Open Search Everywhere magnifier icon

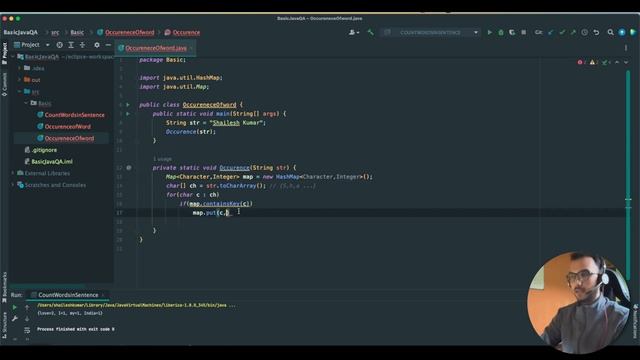click(610, 32)
